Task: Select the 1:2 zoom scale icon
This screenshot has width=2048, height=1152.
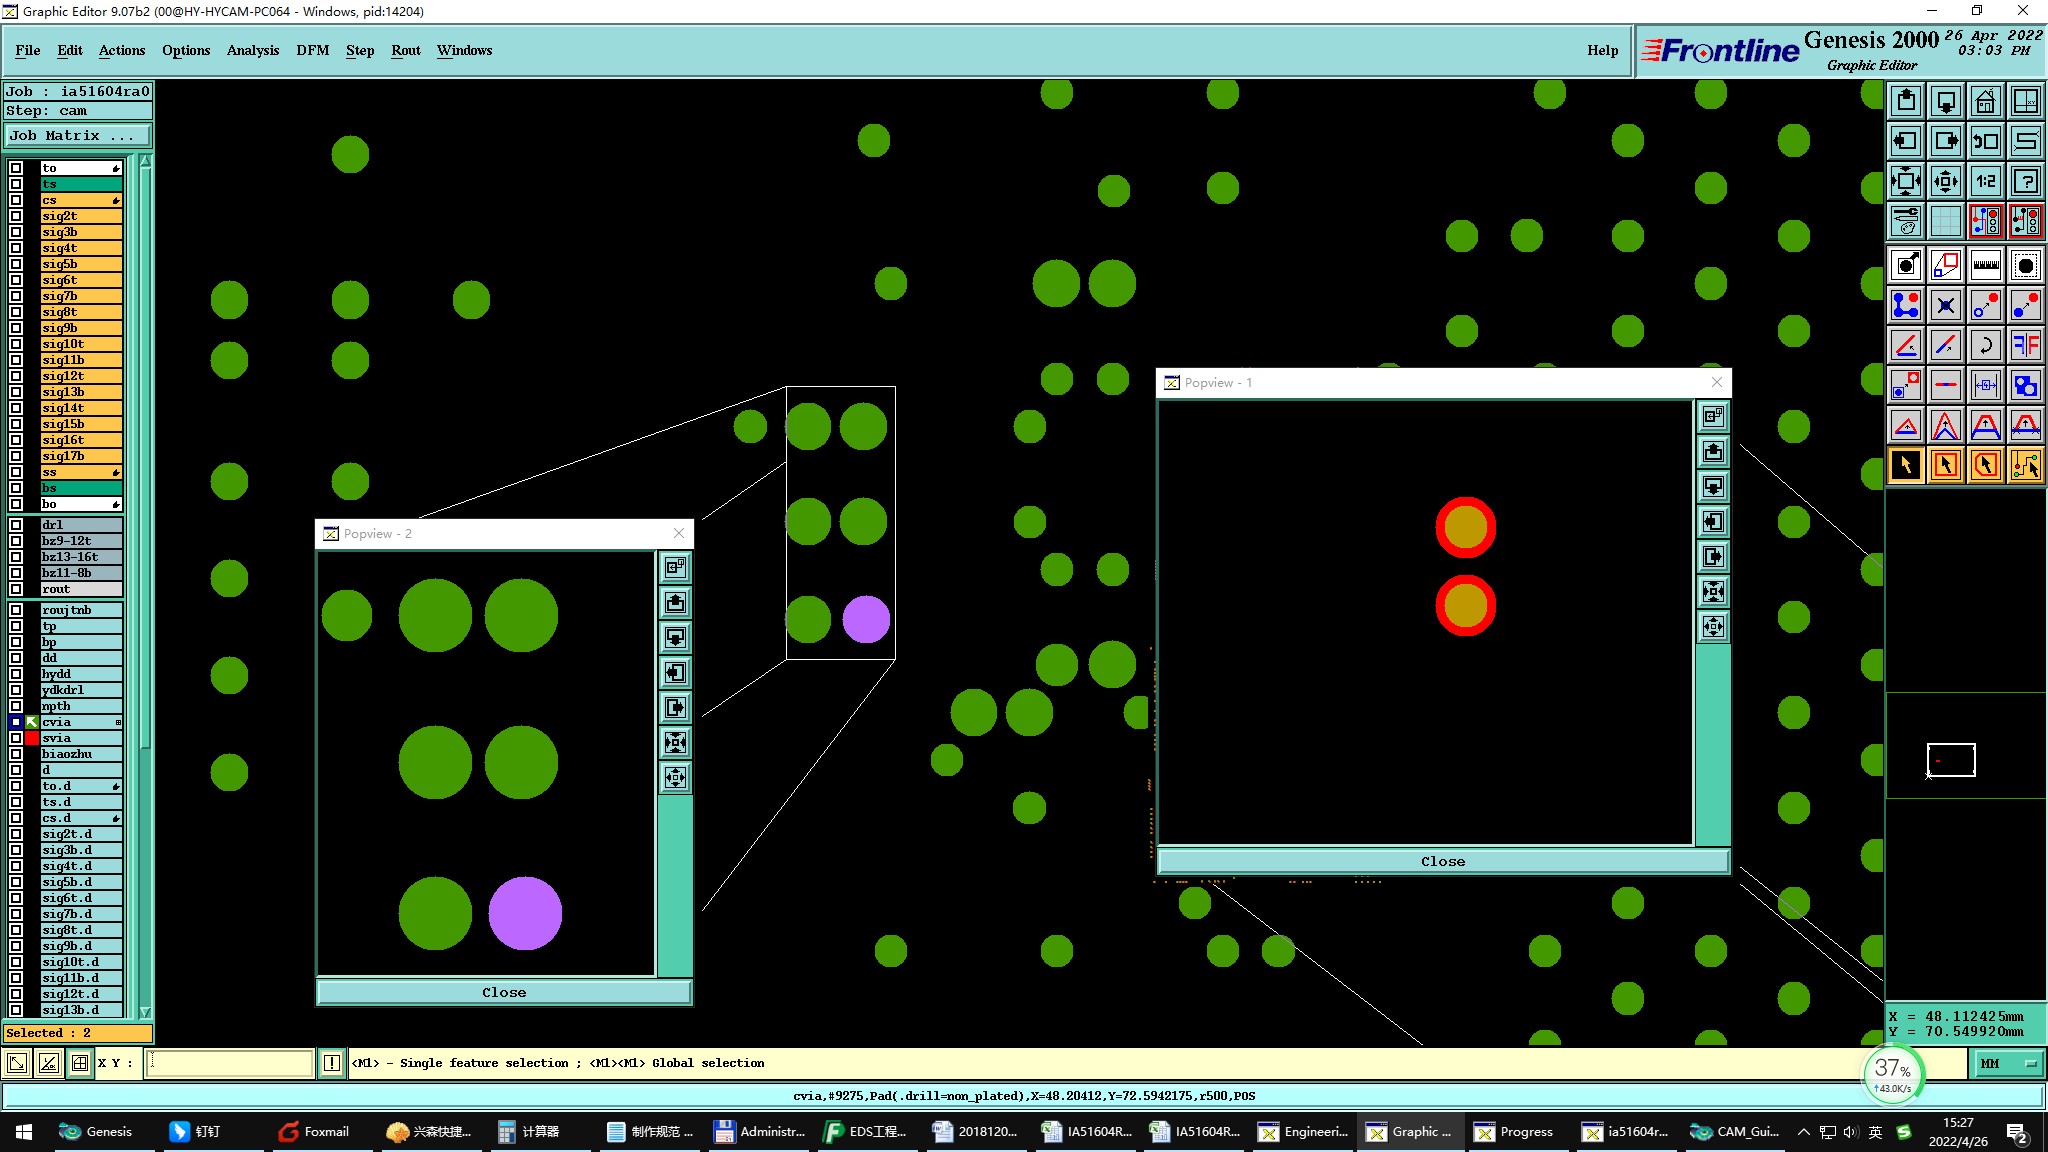Action: (x=1985, y=181)
